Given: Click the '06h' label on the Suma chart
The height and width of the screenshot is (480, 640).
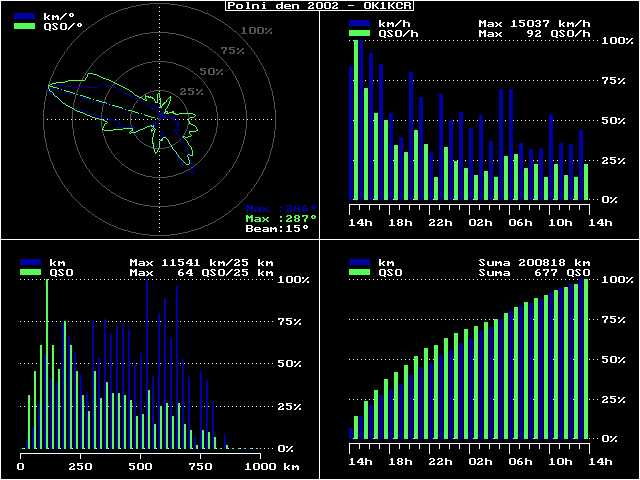Looking at the screenshot, I should [520, 462].
